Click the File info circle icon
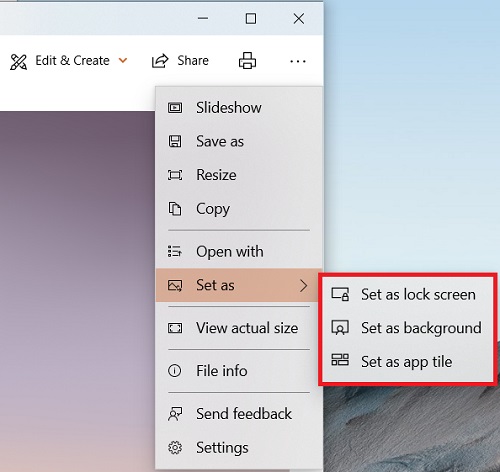Image resolution: width=500 pixels, height=472 pixels. (x=175, y=371)
